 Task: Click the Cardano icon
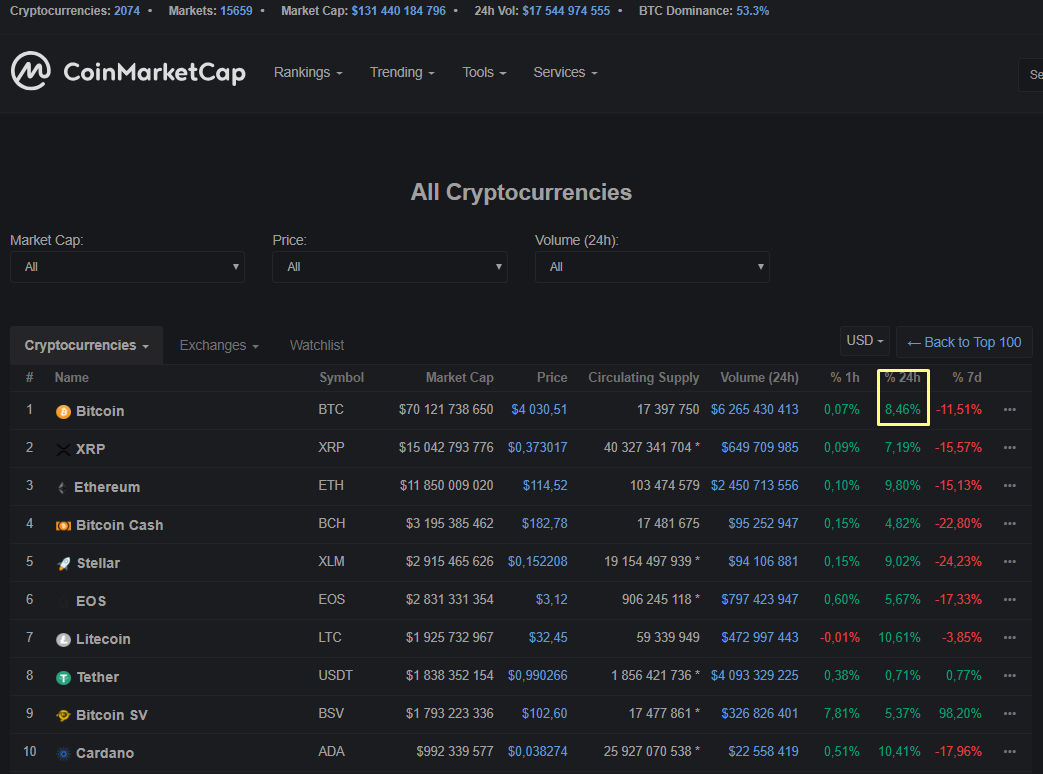click(x=63, y=753)
